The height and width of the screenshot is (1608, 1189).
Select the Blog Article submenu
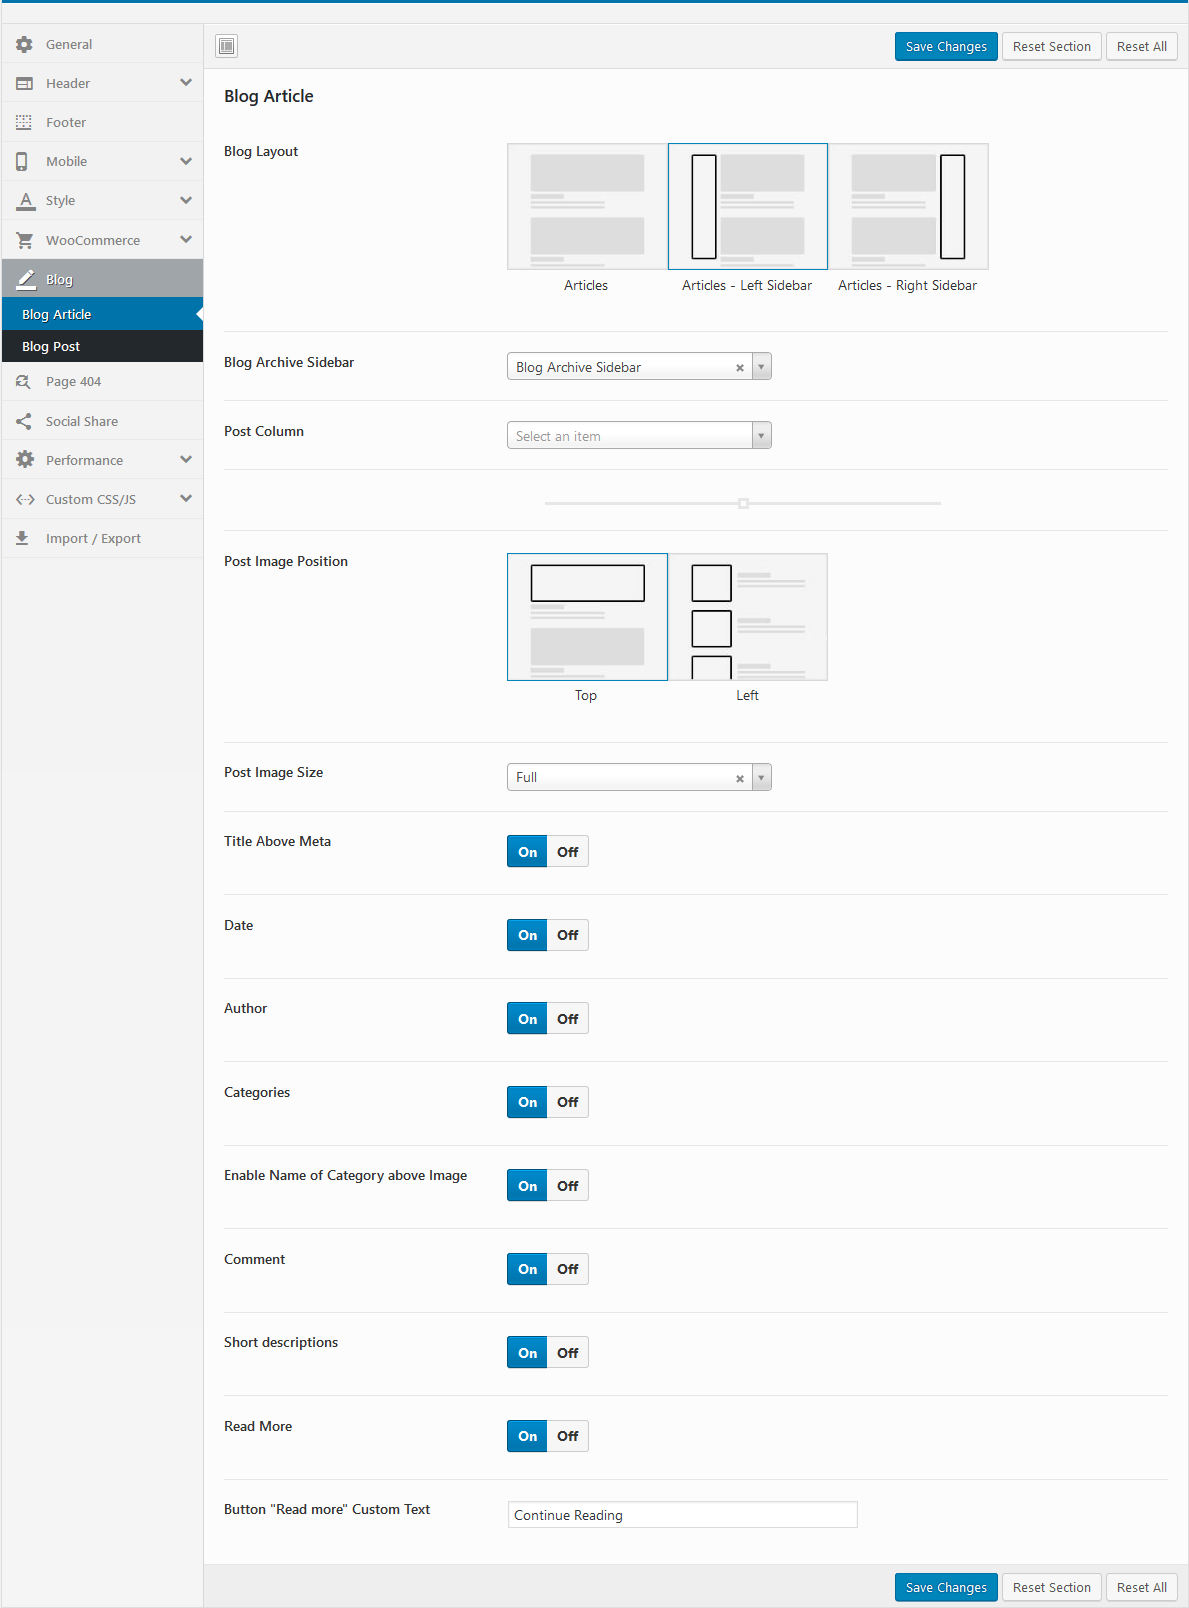click(102, 314)
